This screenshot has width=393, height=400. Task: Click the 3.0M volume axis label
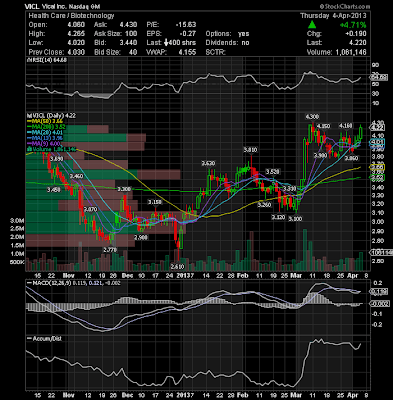click(x=17, y=221)
